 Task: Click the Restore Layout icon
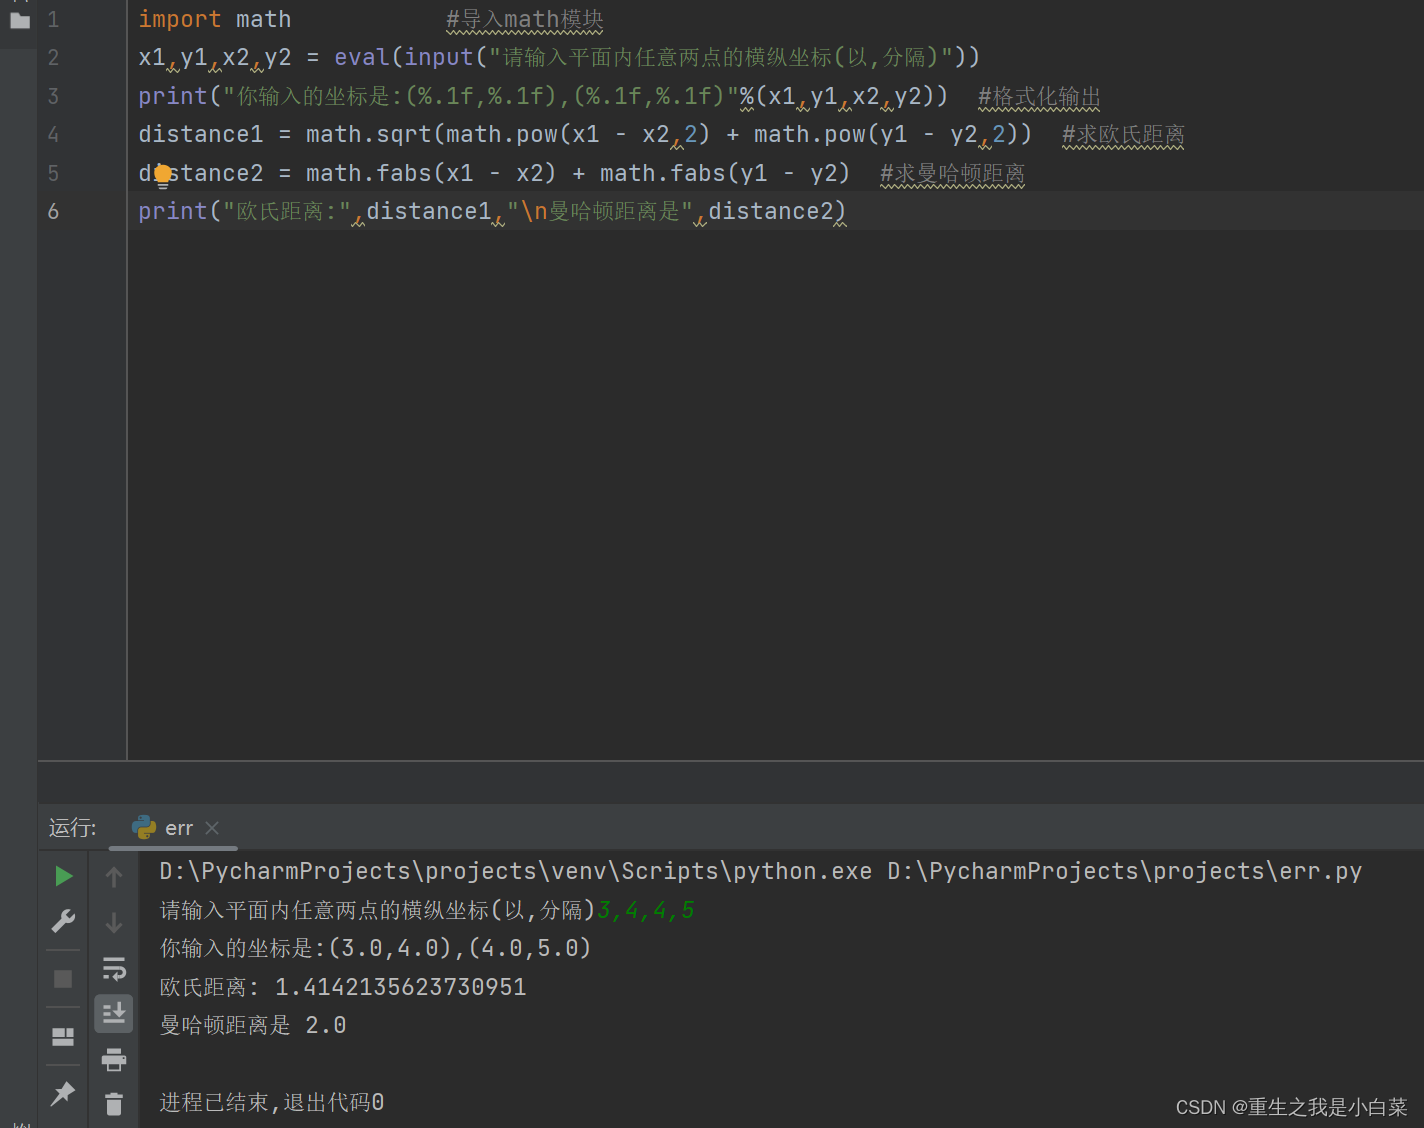point(63,1037)
